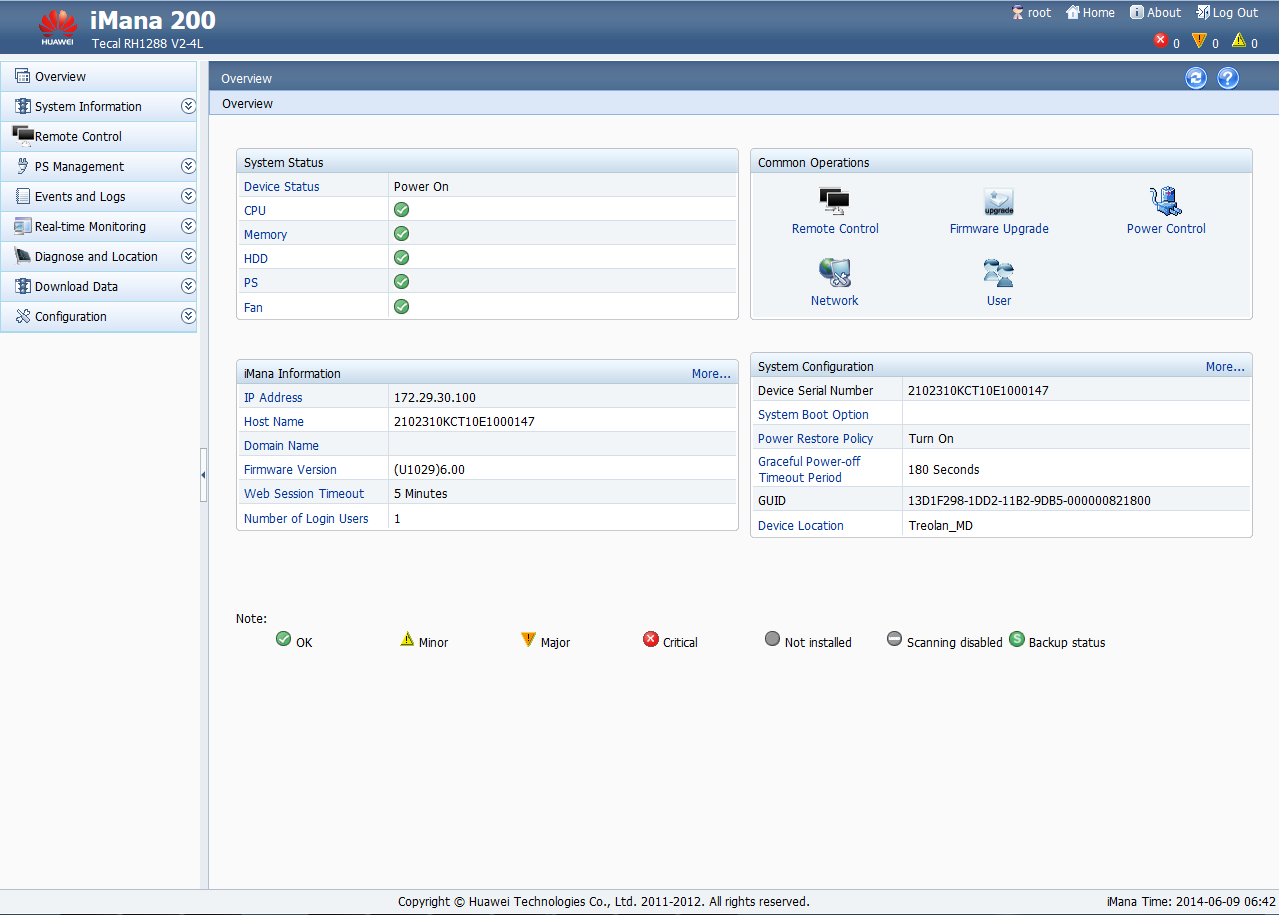Viewport: 1279px width, 915px height.
Task: Click the Not installed legend icon
Action: tap(772, 638)
